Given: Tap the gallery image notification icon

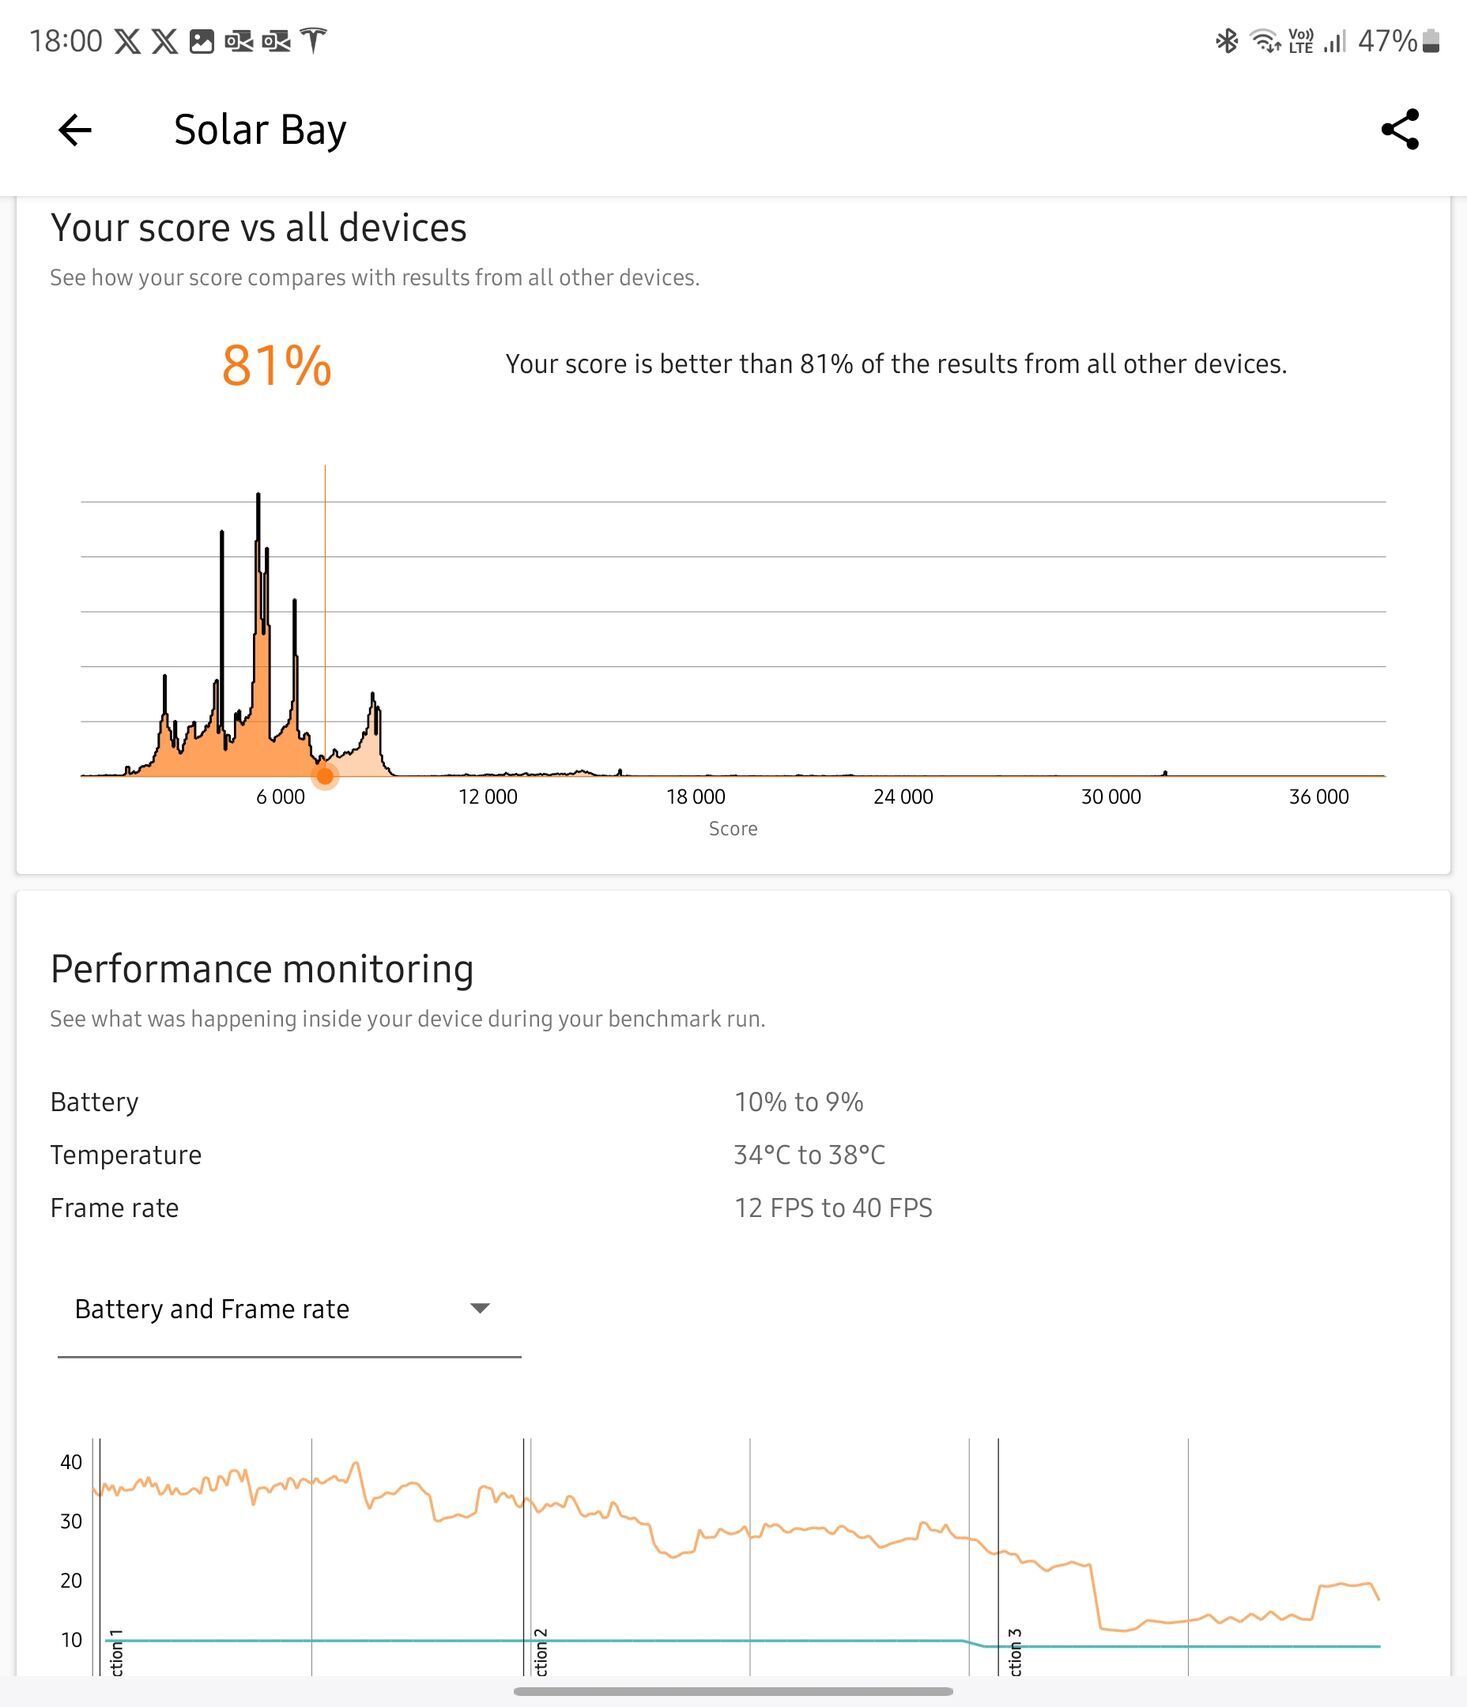Looking at the screenshot, I should tap(202, 41).
